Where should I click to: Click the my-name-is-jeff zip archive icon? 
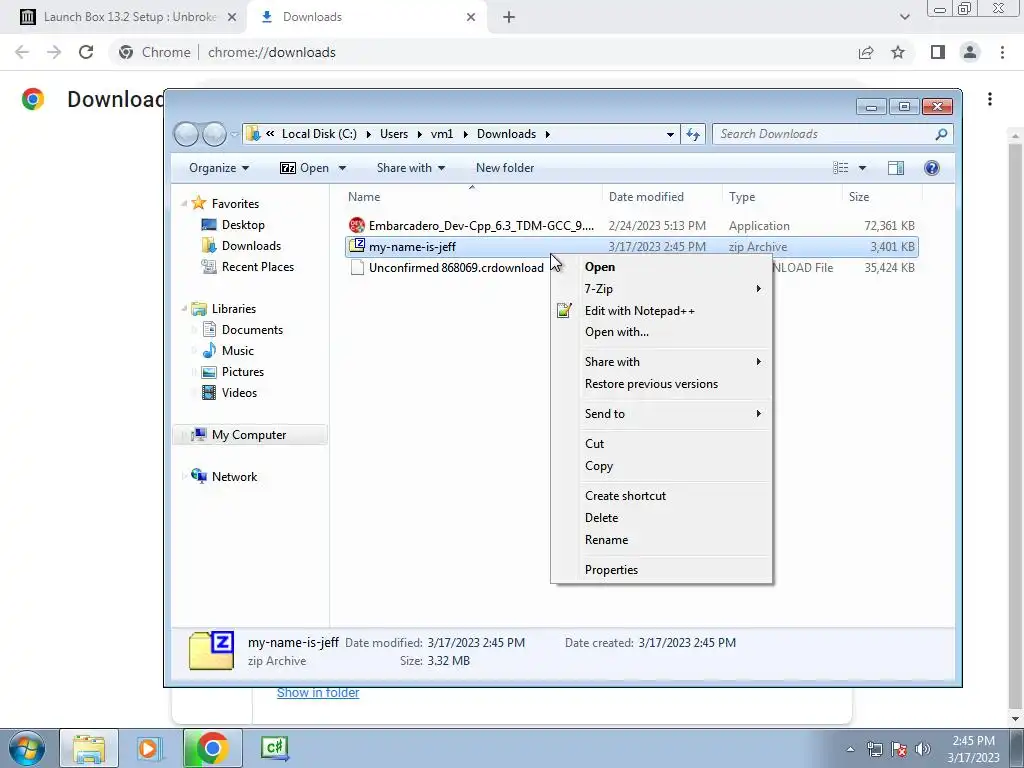[x=357, y=246]
